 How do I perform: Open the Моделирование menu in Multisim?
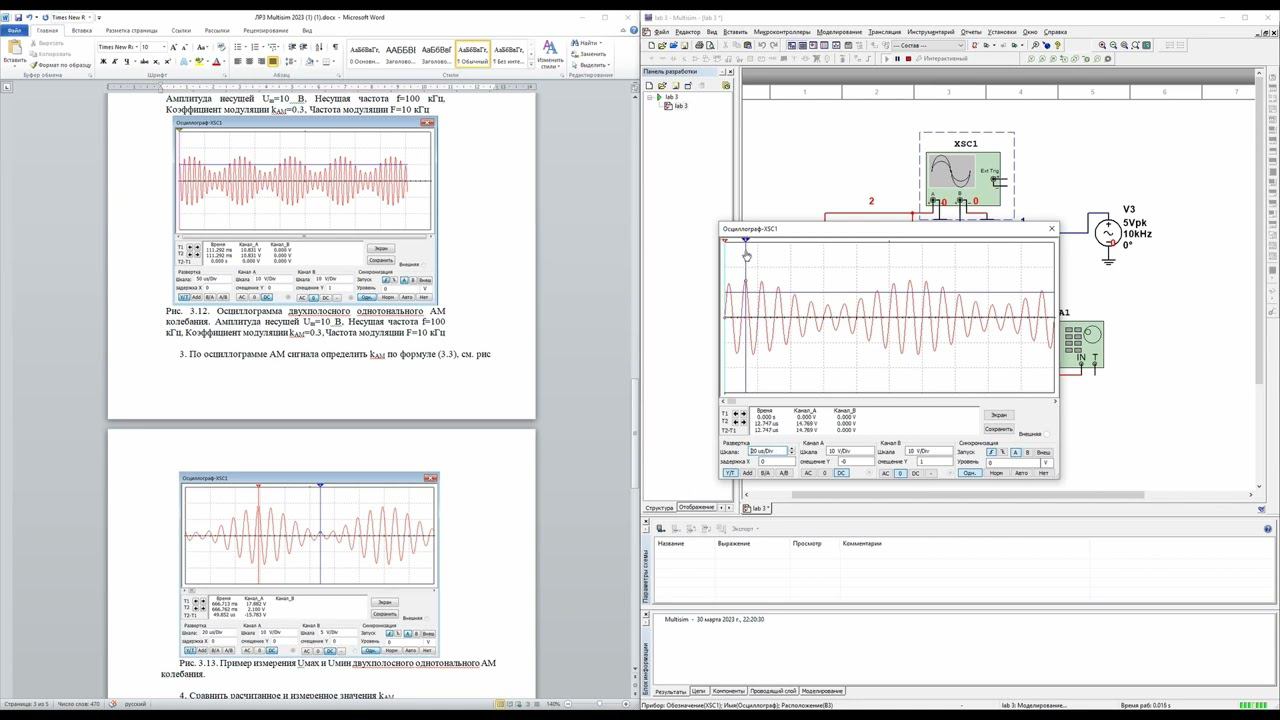[840, 32]
